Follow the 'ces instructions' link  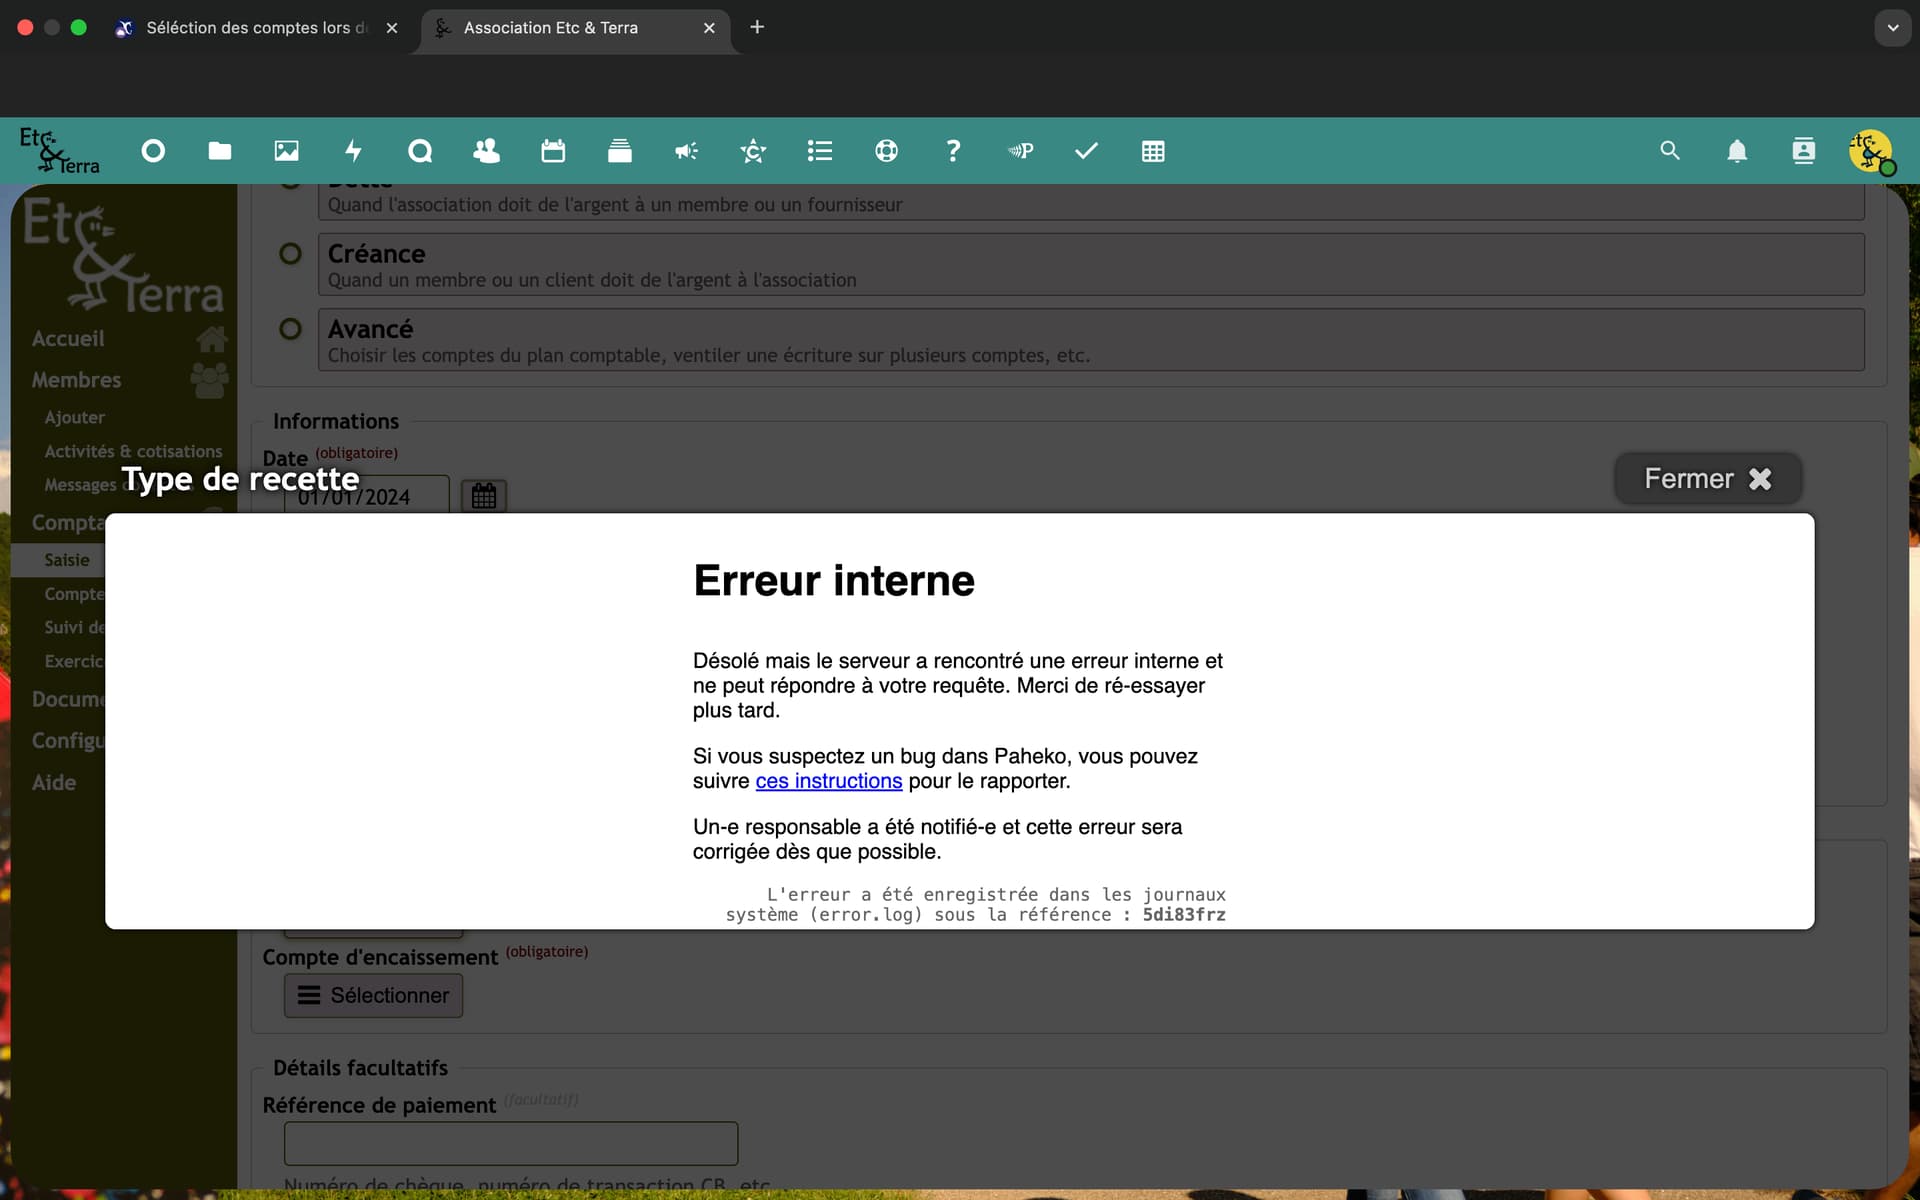click(829, 781)
